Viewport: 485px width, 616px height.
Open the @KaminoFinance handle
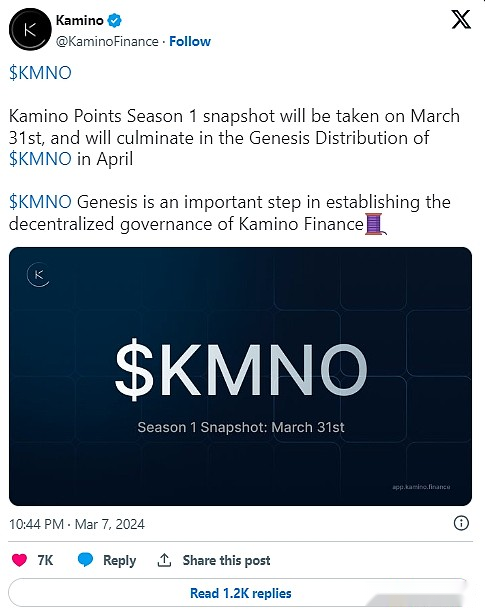click(x=107, y=42)
